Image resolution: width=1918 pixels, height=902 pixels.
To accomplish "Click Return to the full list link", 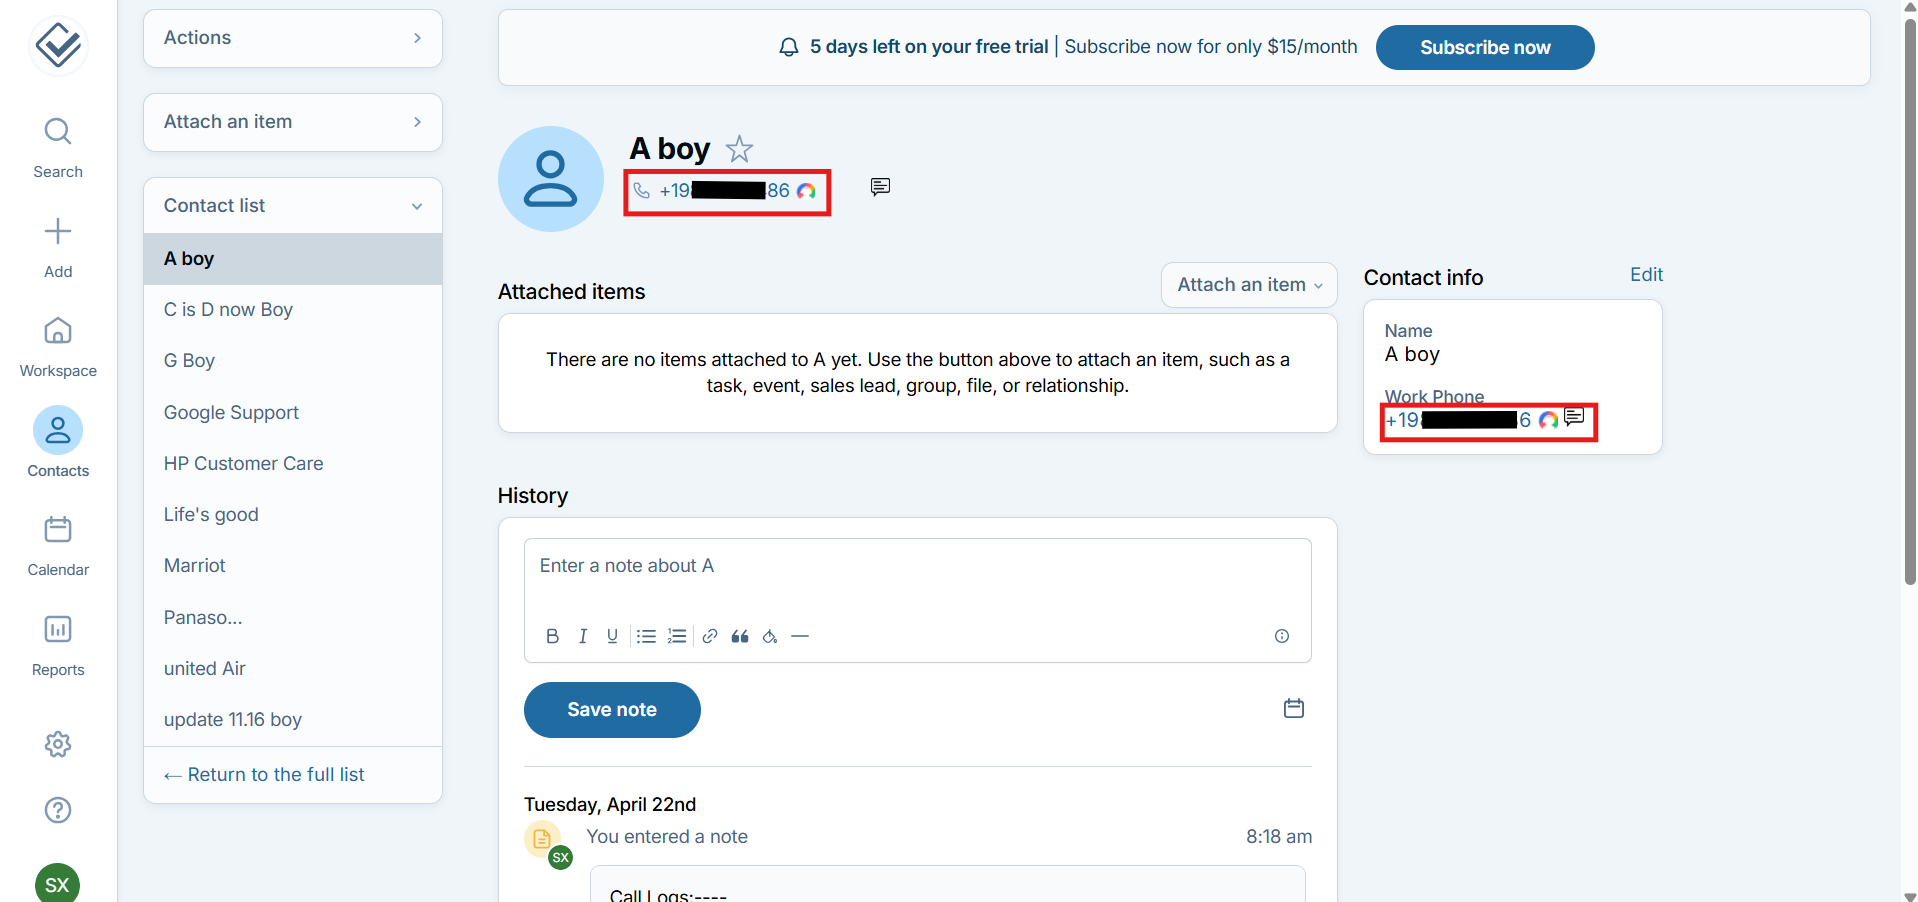I will [264, 775].
